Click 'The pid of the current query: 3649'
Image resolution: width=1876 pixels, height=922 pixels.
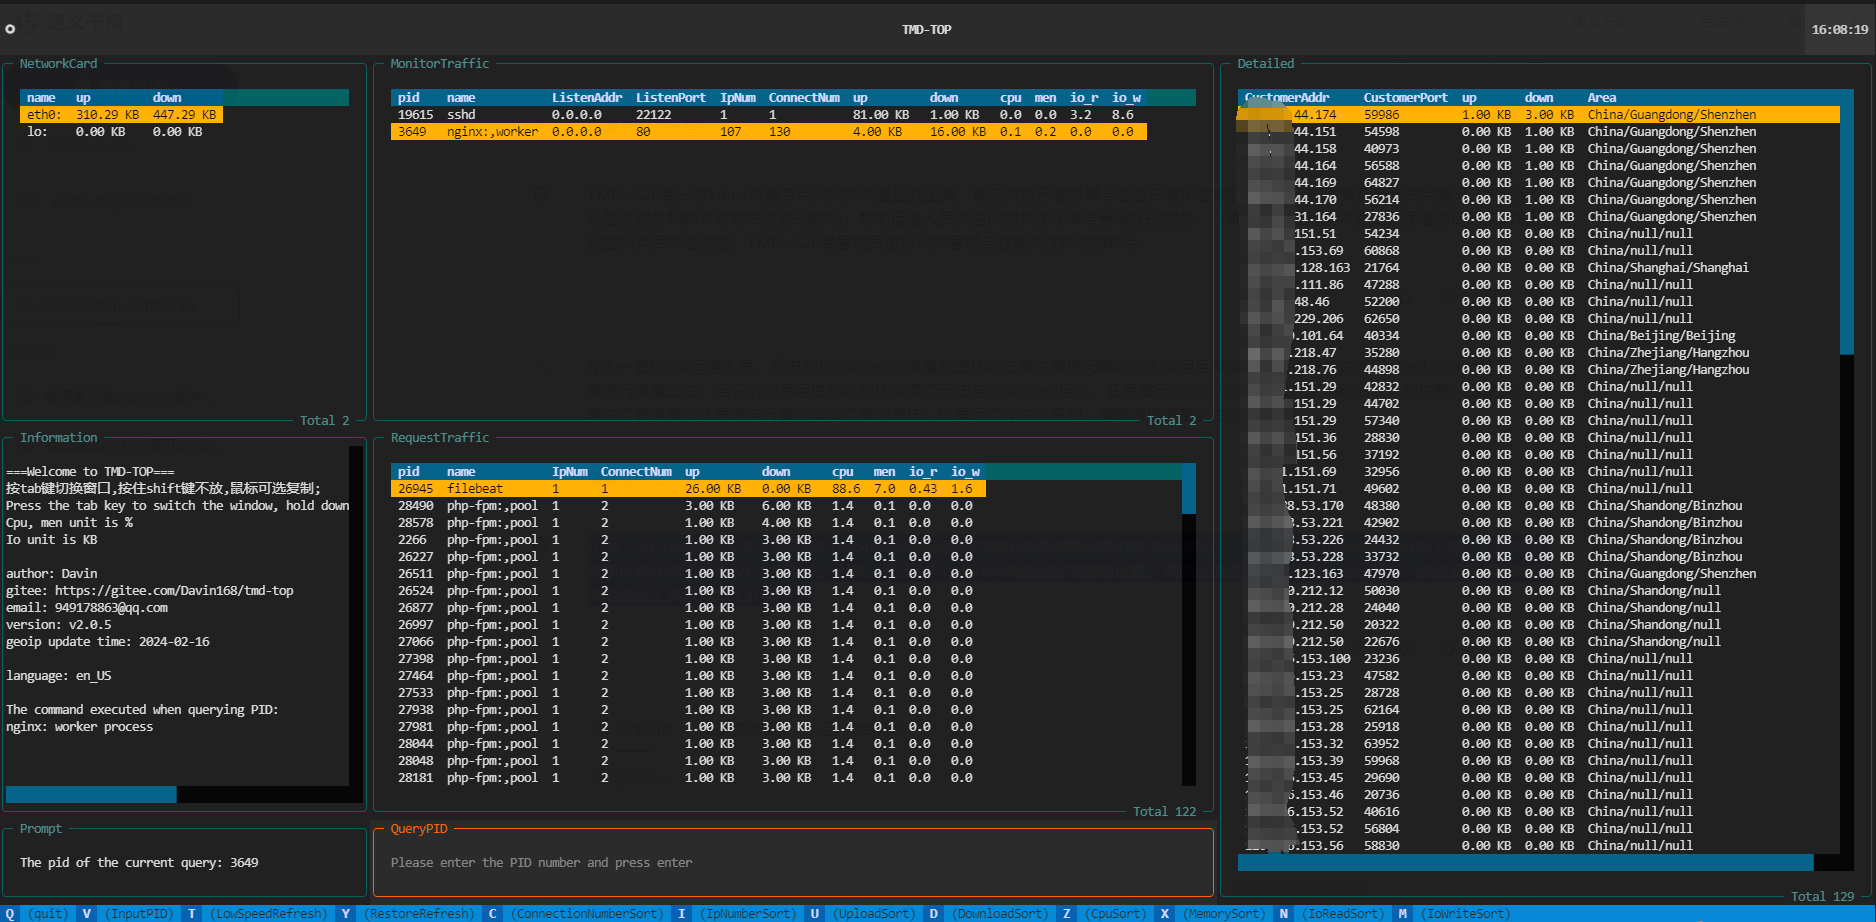(x=139, y=863)
